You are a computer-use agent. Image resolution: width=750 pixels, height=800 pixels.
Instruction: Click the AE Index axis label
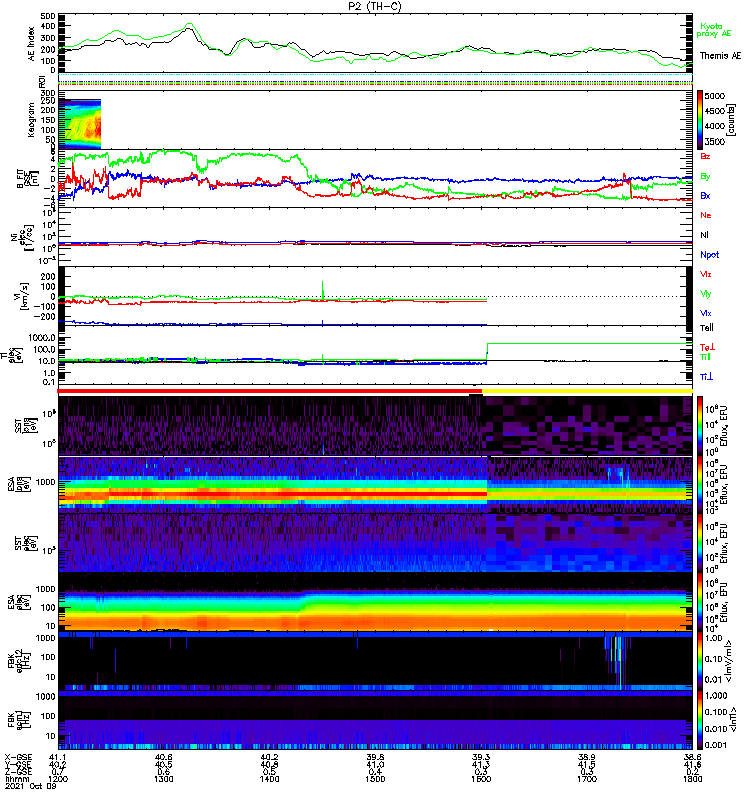point(32,43)
